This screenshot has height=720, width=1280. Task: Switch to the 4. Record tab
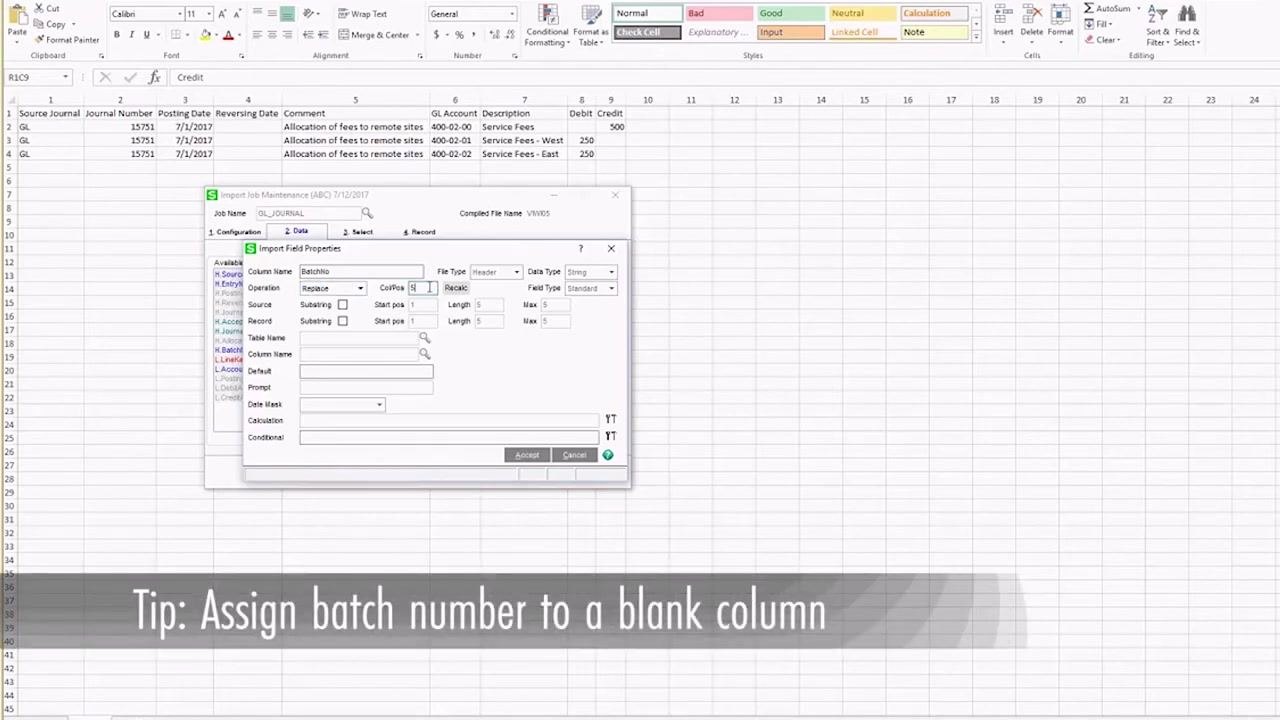419,232
